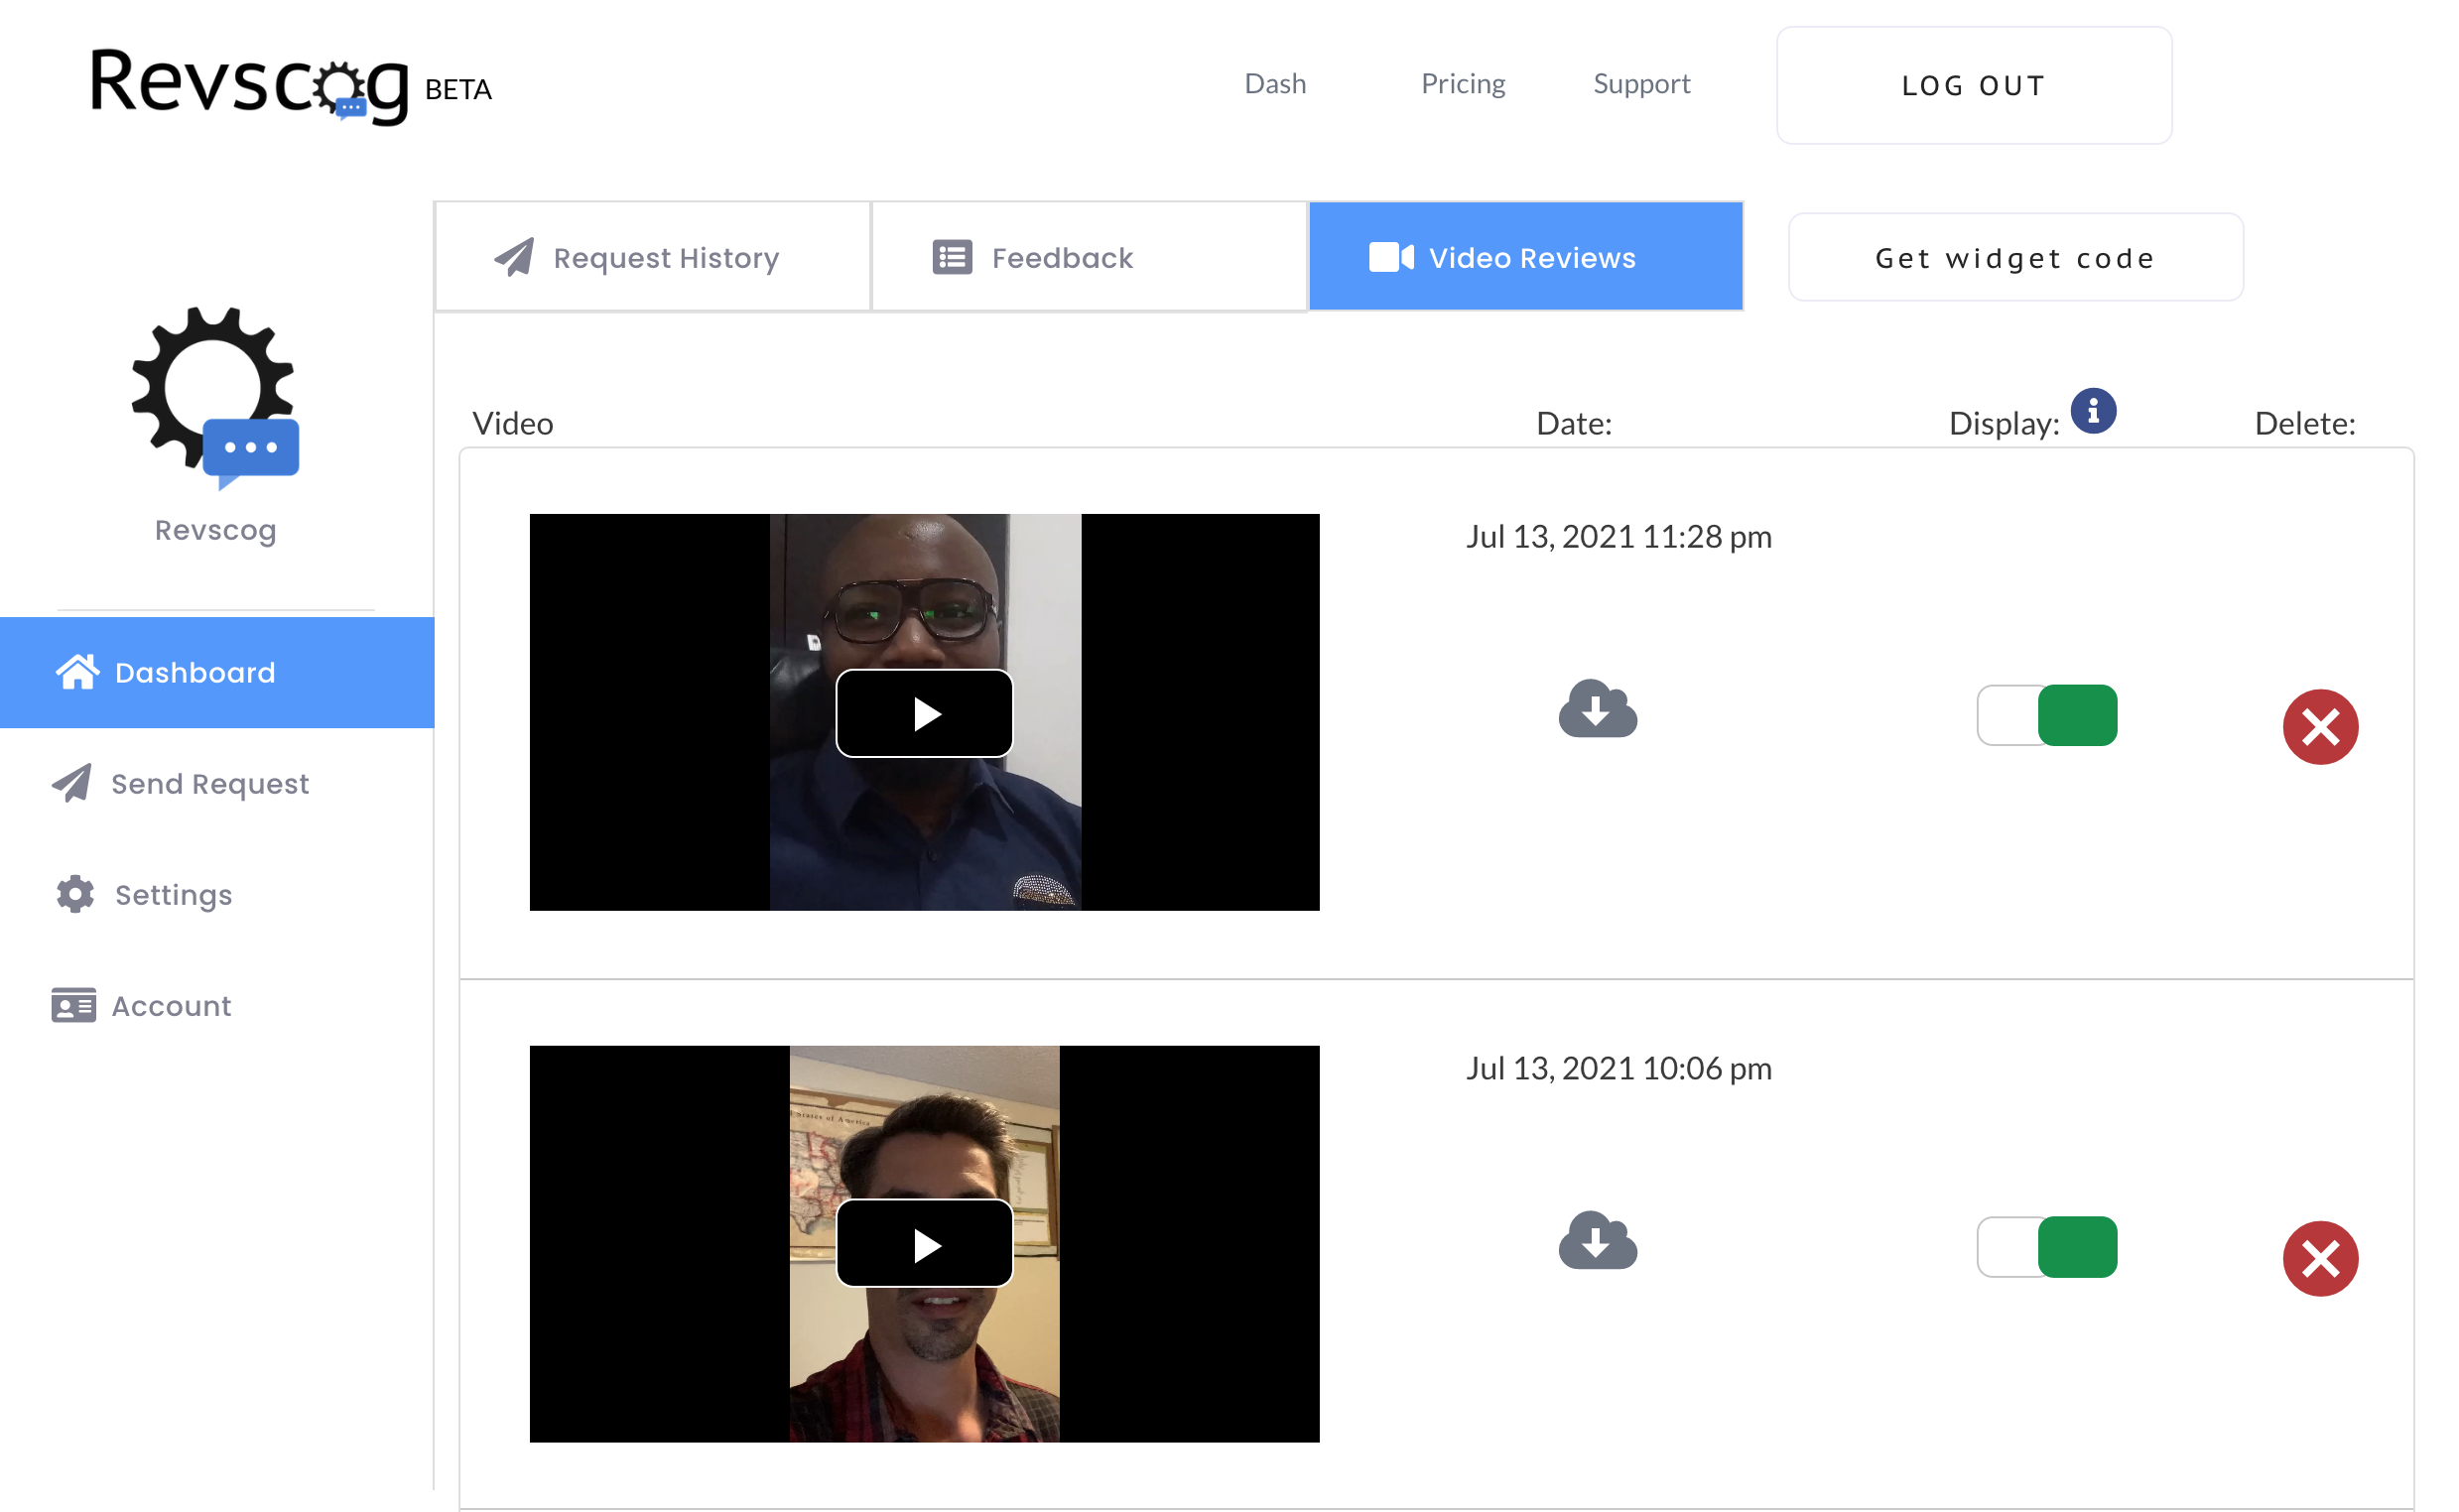Play the first video review
Viewport: 2459px width, 1512px height.
[x=924, y=714]
